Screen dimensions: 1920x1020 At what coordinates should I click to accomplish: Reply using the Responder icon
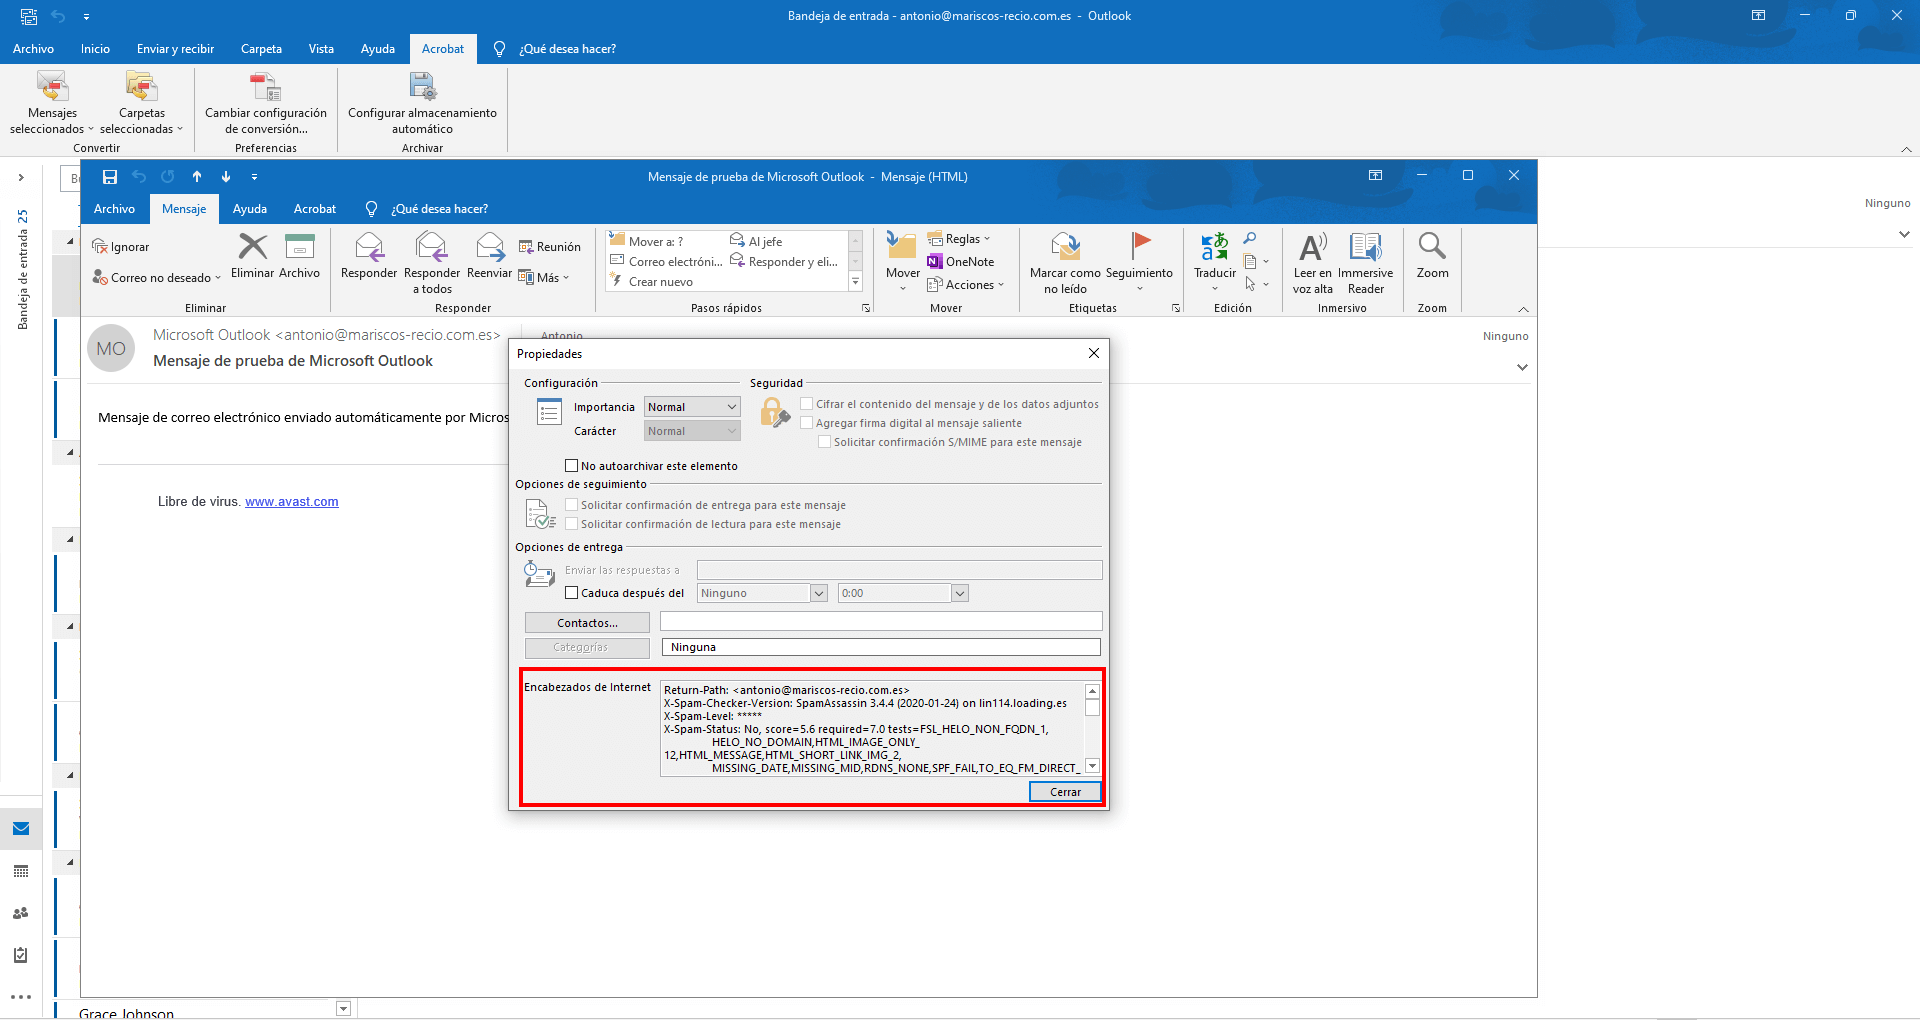click(x=369, y=246)
